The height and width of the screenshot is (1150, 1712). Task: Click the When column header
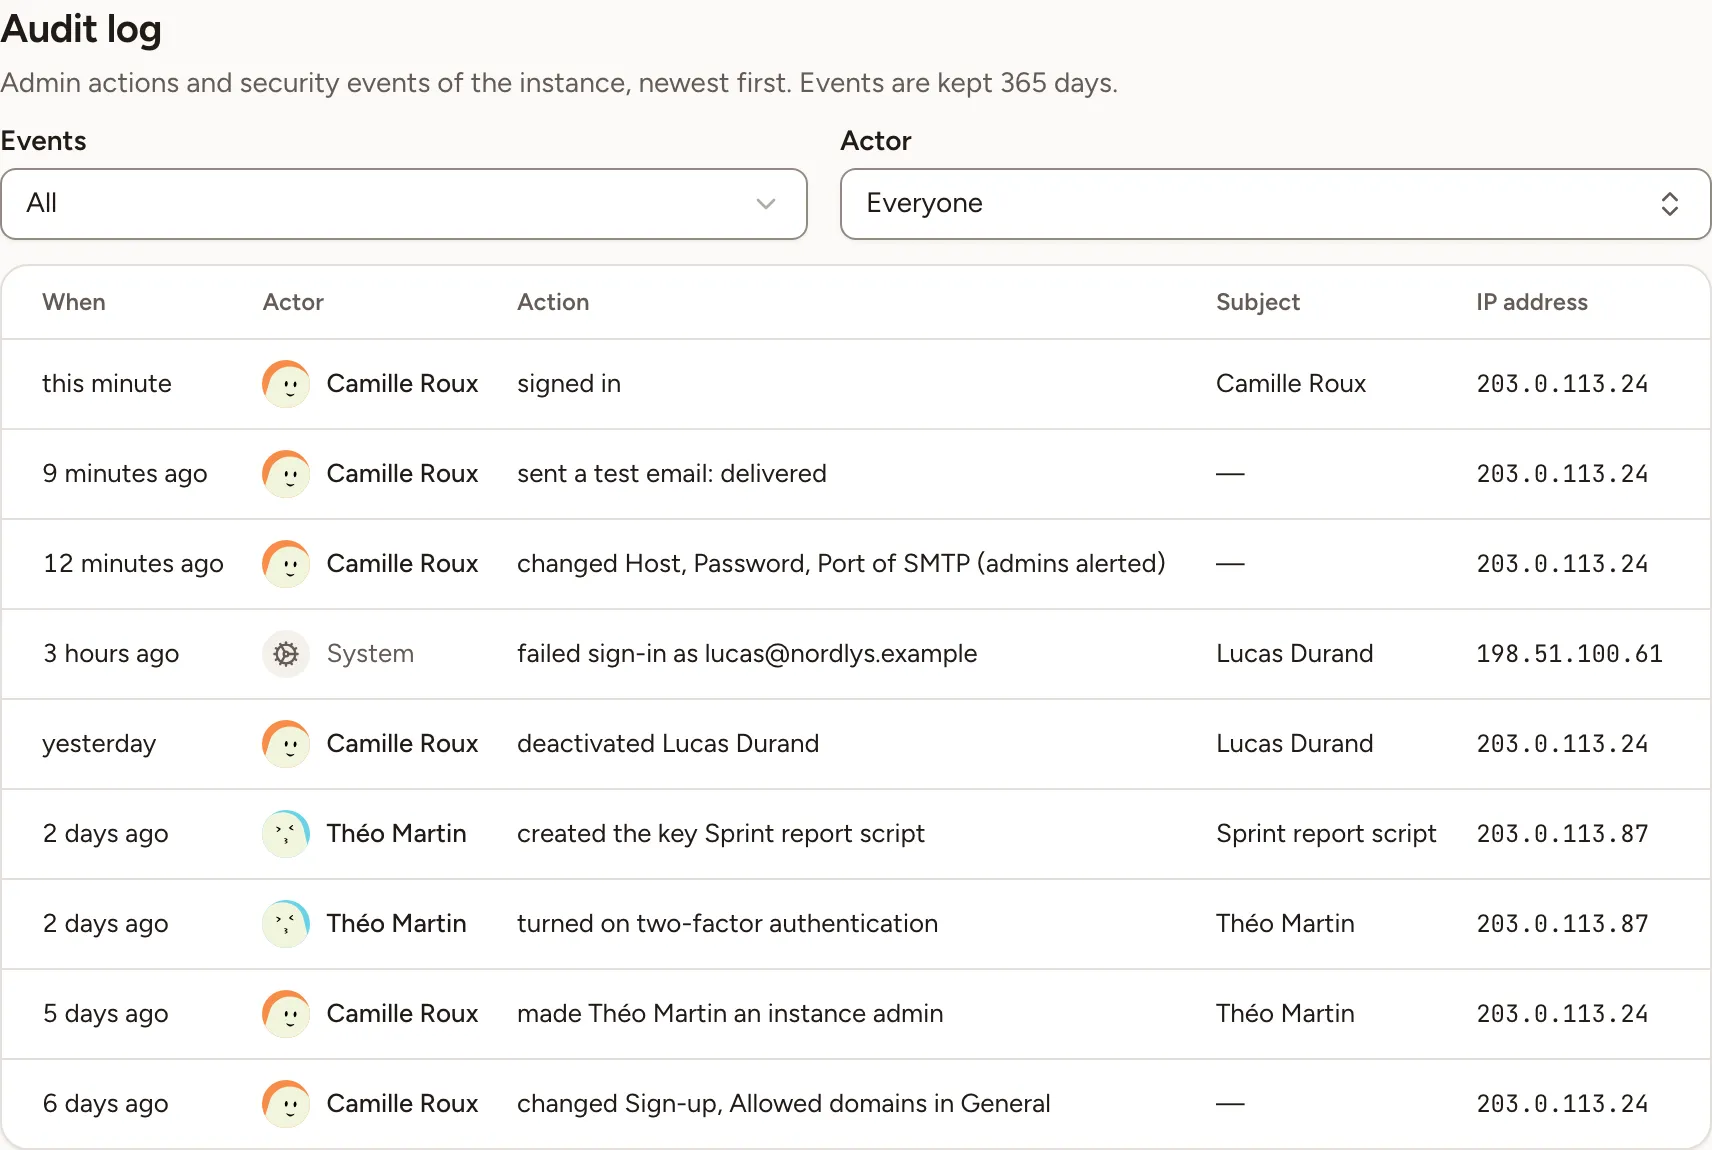click(x=74, y=302)
